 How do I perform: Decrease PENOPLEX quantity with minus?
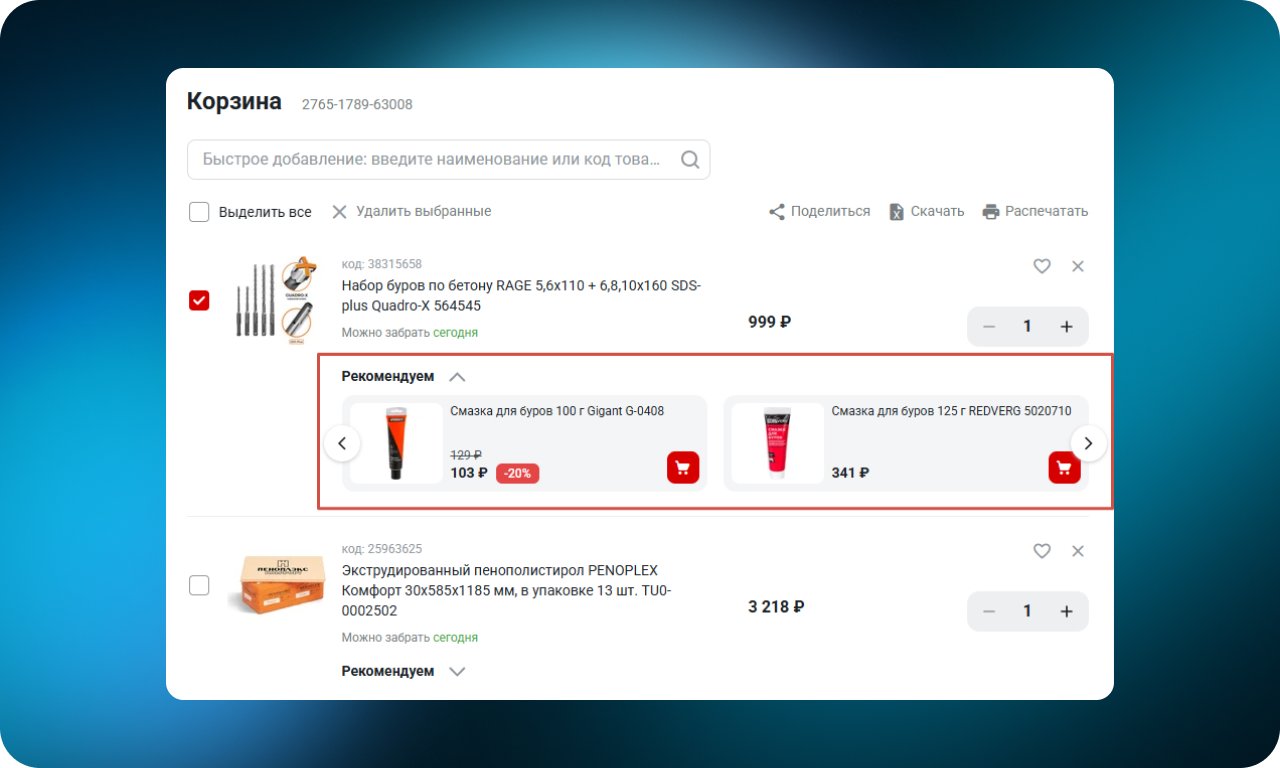[x=989, y=611]
